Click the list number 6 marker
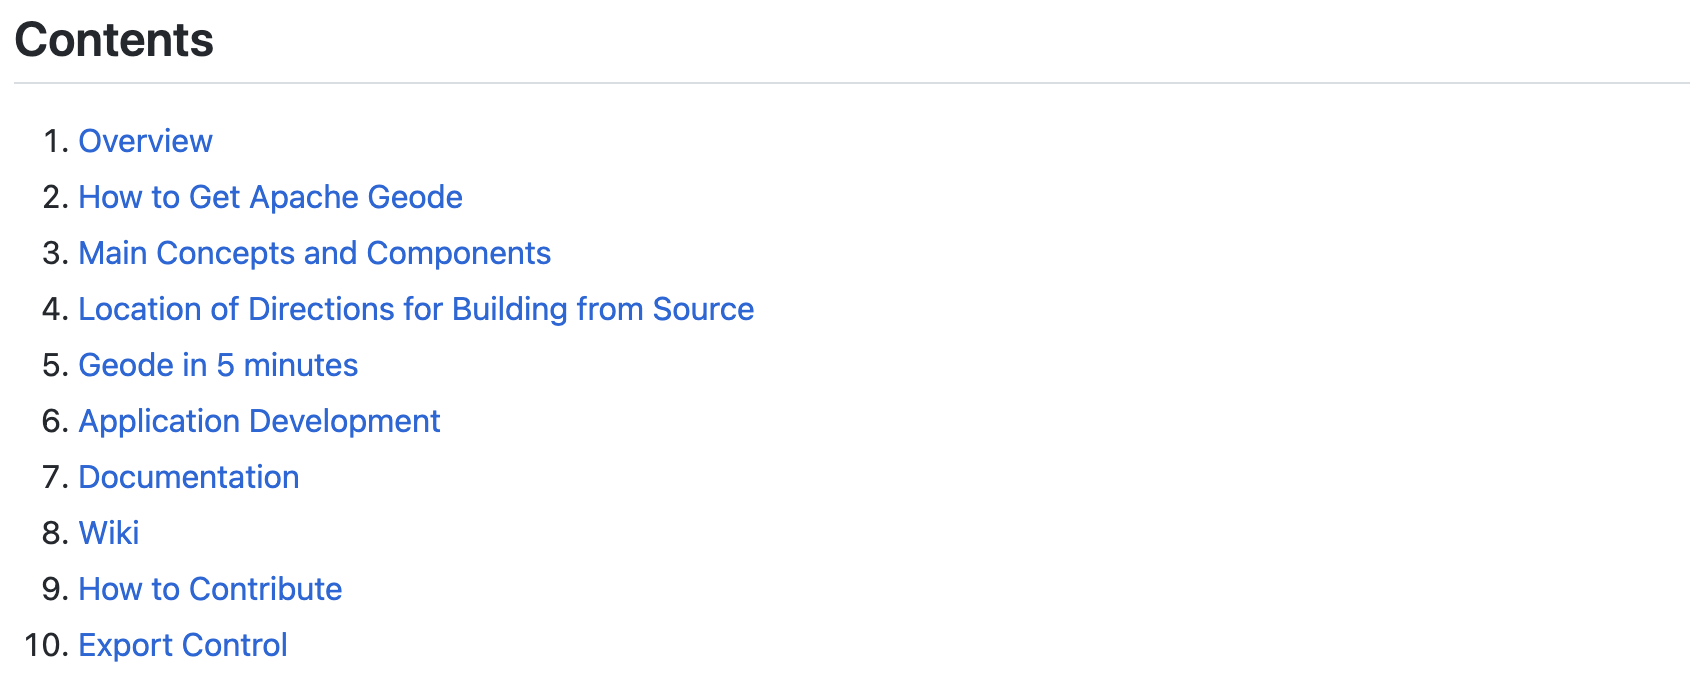Screen dimensions: 1708x676 55,421
